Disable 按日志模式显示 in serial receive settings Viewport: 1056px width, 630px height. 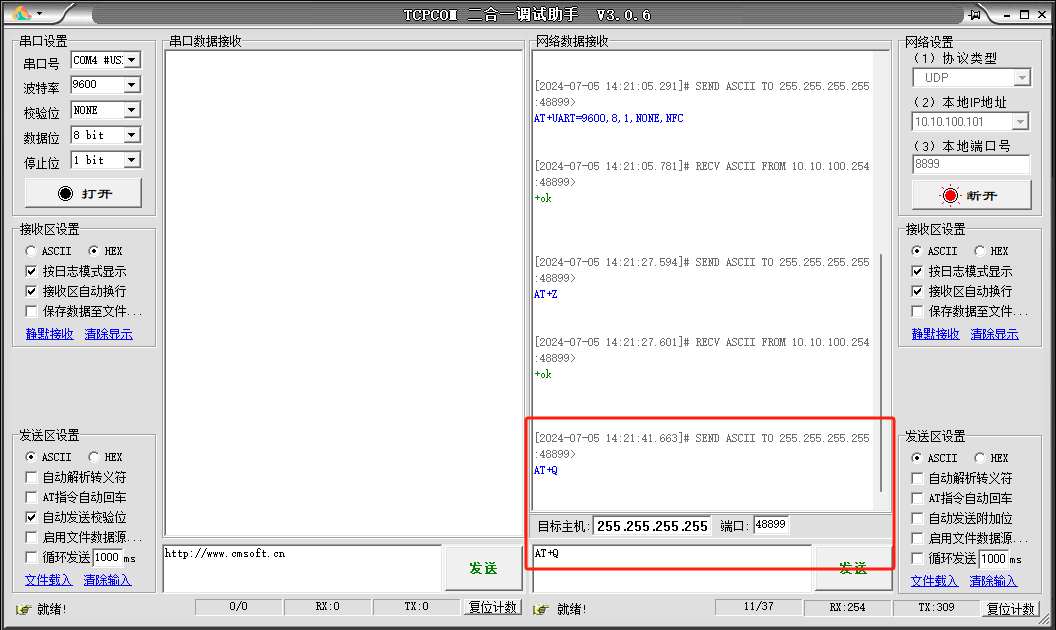(32, 271)
